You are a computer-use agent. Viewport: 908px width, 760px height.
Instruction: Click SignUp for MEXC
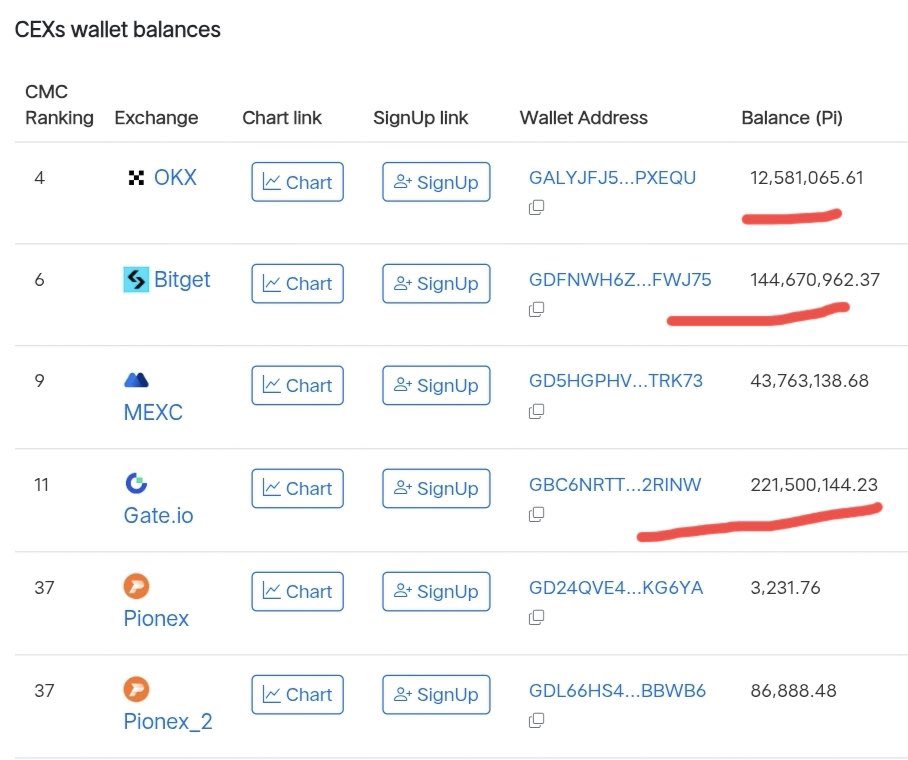(x=436, y=385)
